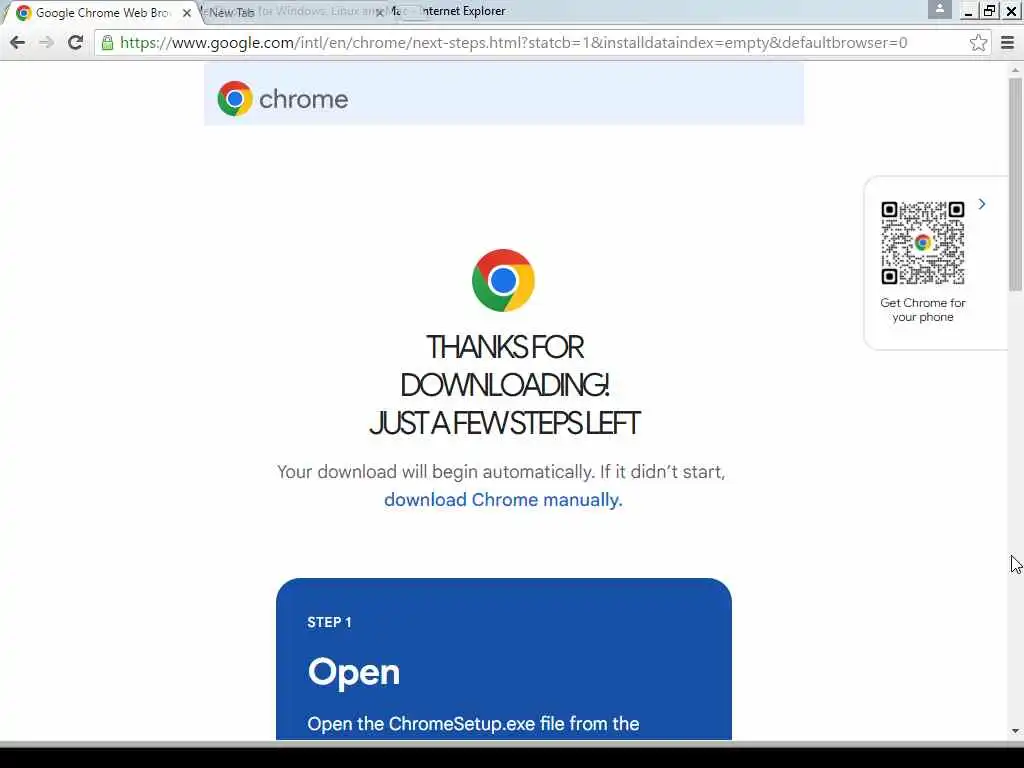Viewport: 1024px width, 768px height.
Task: Click the green padlock security icon
Action: pos(108,43)
